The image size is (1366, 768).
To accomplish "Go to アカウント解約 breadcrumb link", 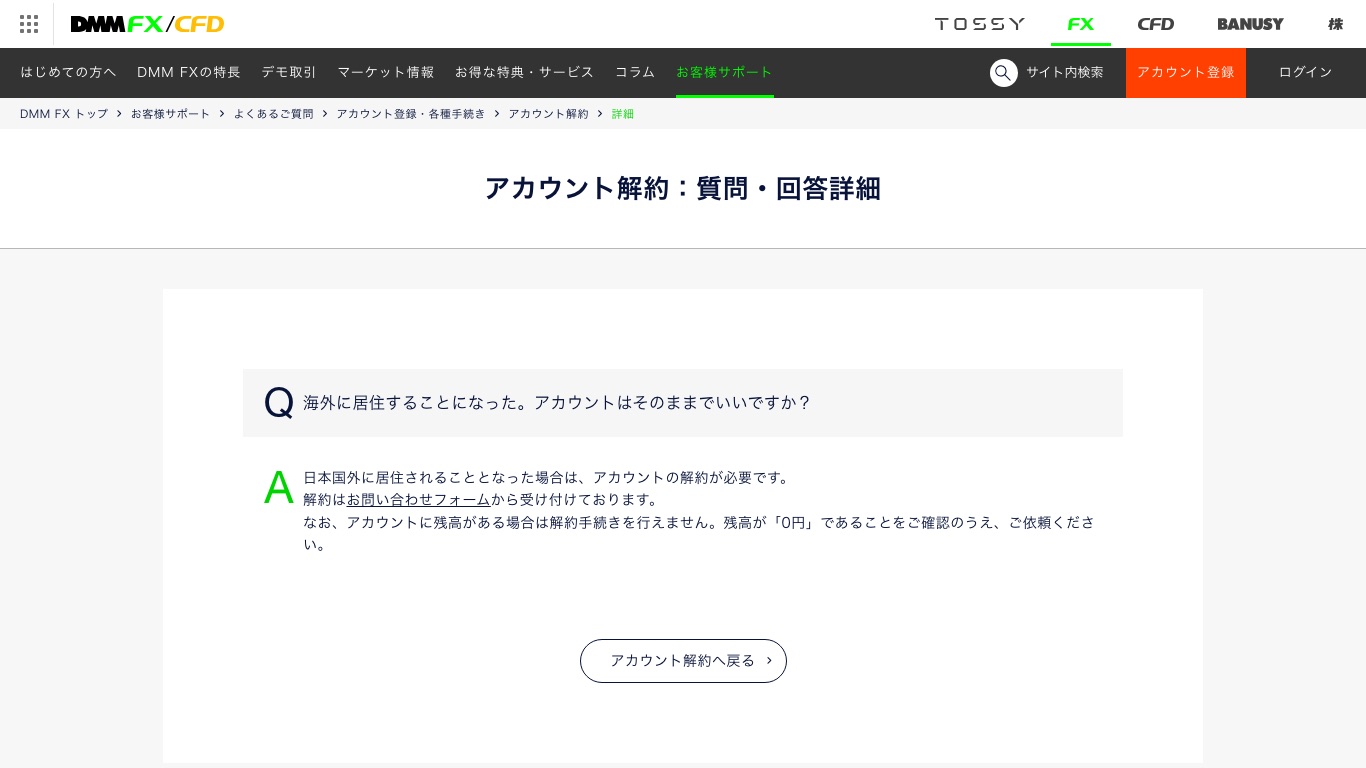I will pyautogui.click(x=549, y=114).
